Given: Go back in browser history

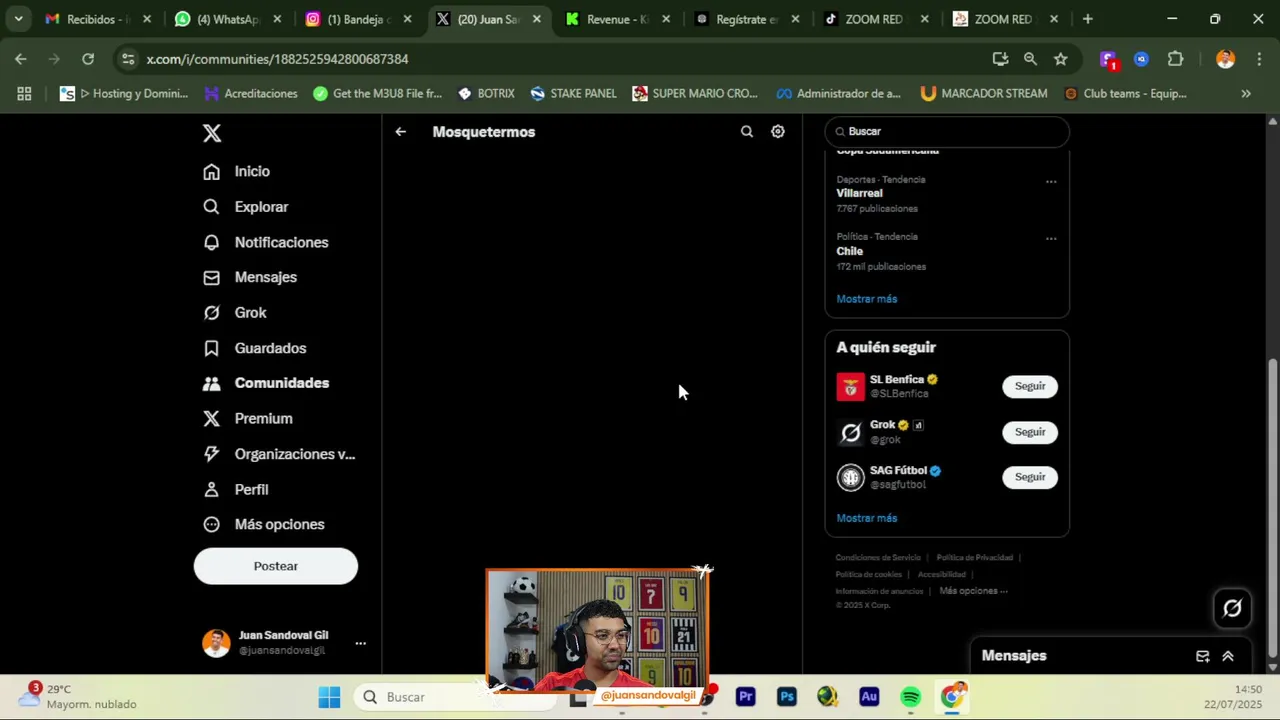Looking at the screenshot, I should tap(21, 59).
